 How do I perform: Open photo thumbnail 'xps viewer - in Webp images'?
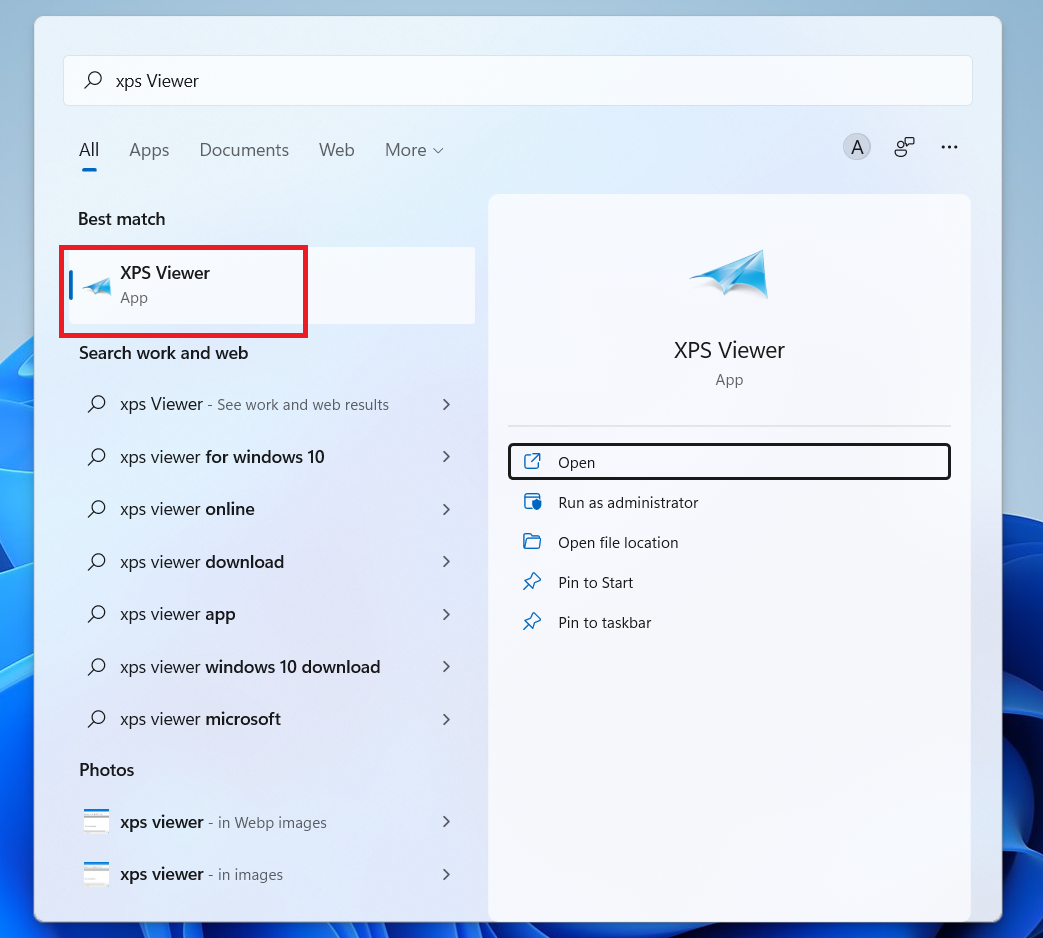[x=96, y=822]
